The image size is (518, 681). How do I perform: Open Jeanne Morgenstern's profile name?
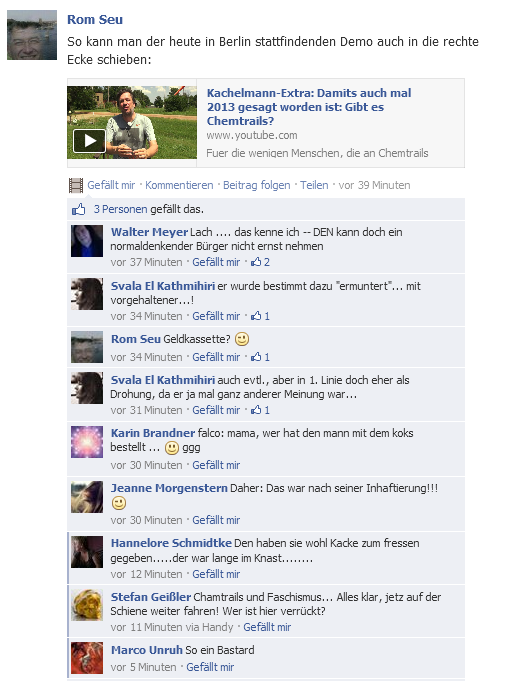169,488
